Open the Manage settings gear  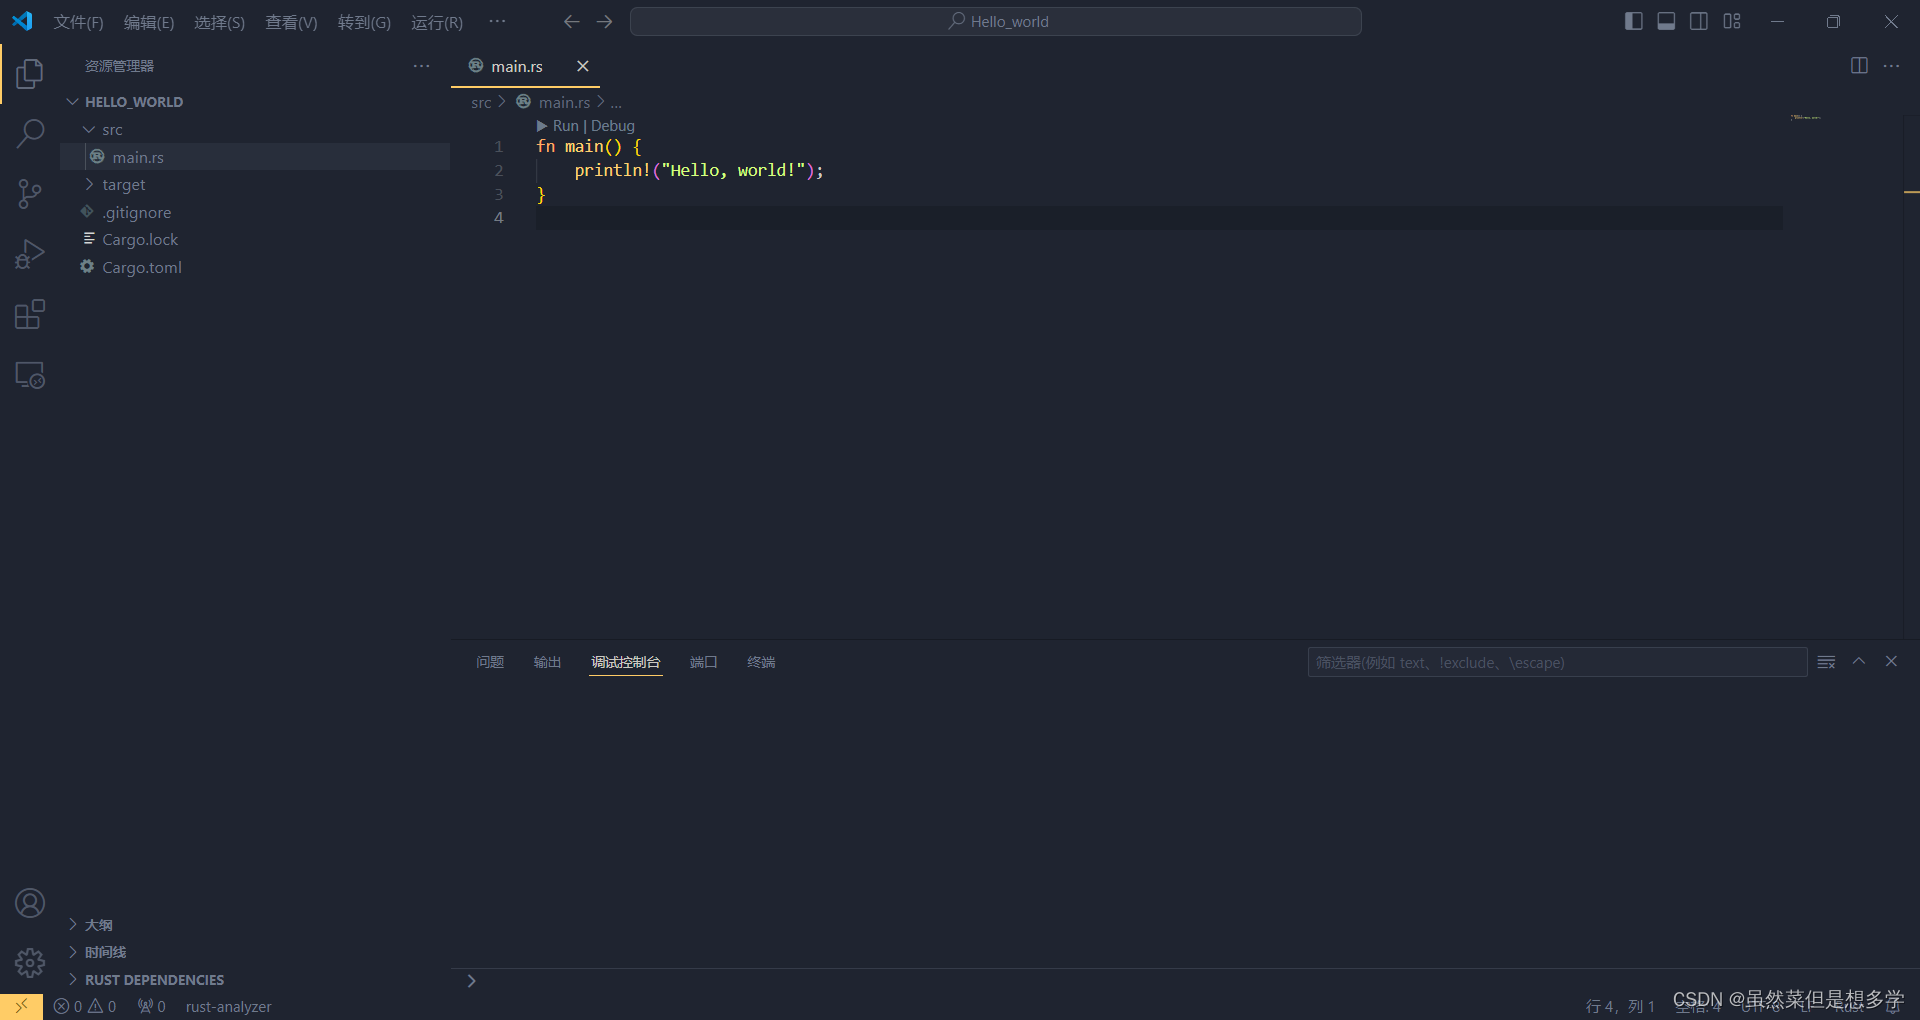click(29, 963)
